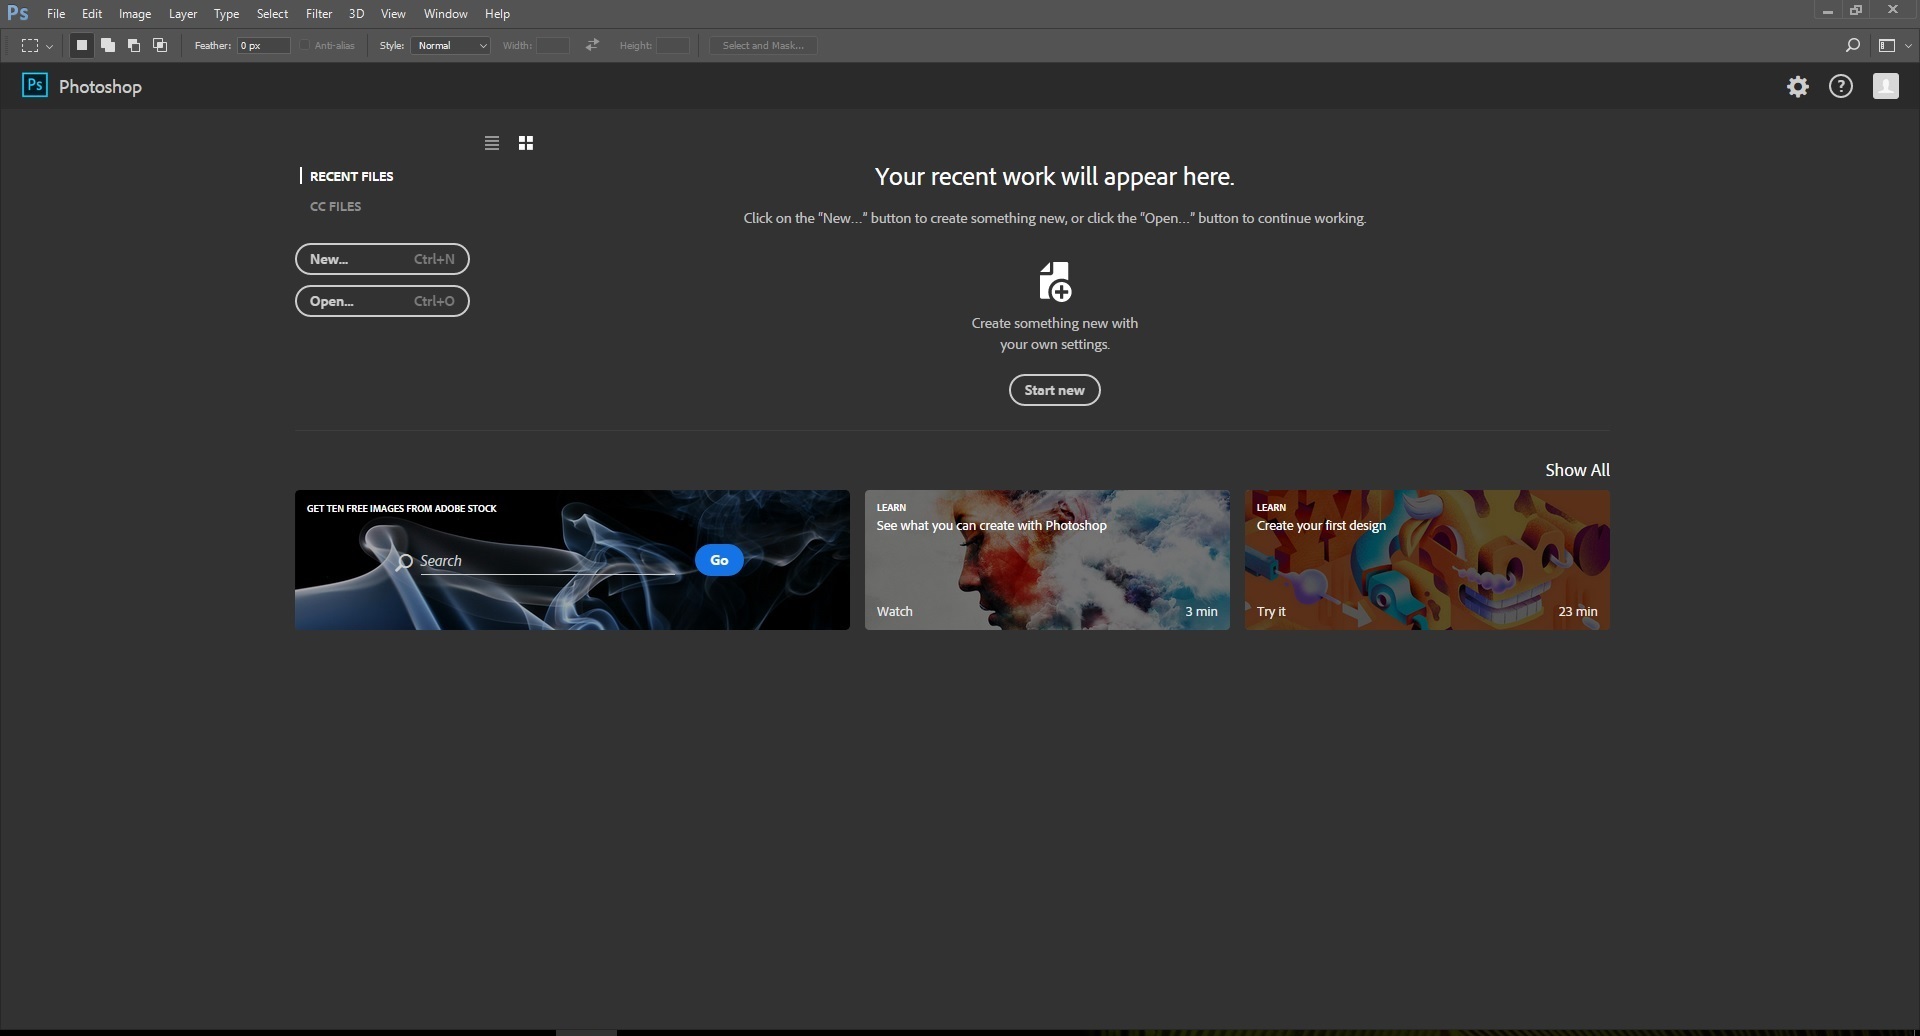The height and width of the screenshot is (1036, 1920).
Task: Minimize the Photoshop window
Action: point(1827,11)
